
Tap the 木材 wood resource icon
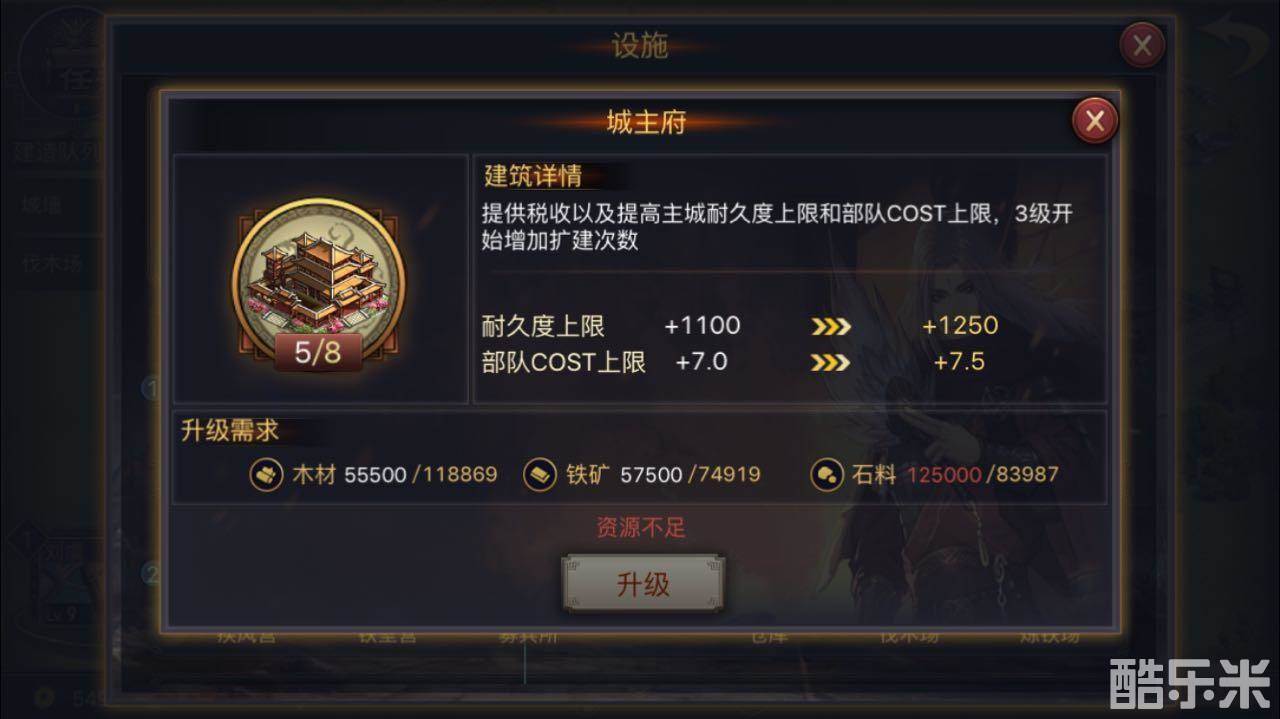[x=266, y=474]
